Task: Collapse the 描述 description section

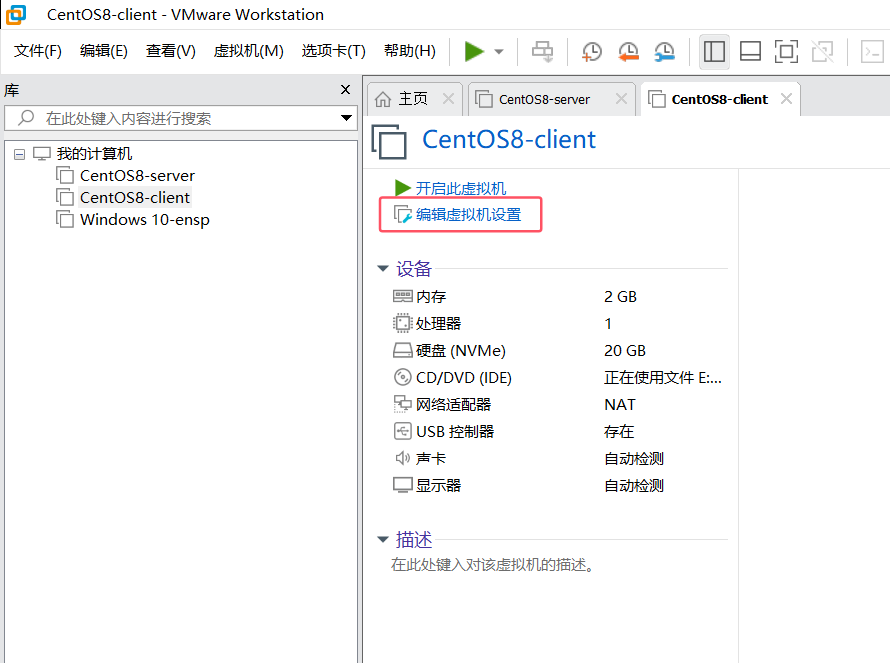Action: 383,539
